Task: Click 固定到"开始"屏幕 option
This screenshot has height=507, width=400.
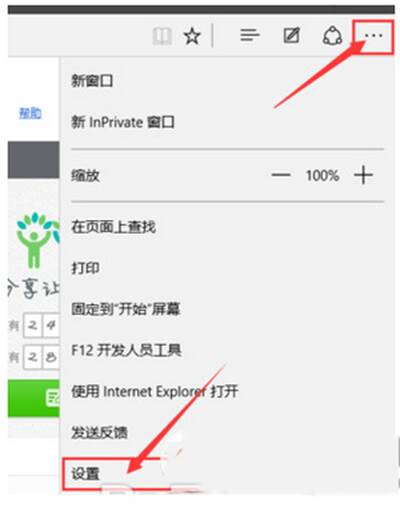Action: (x=126, y=309)
